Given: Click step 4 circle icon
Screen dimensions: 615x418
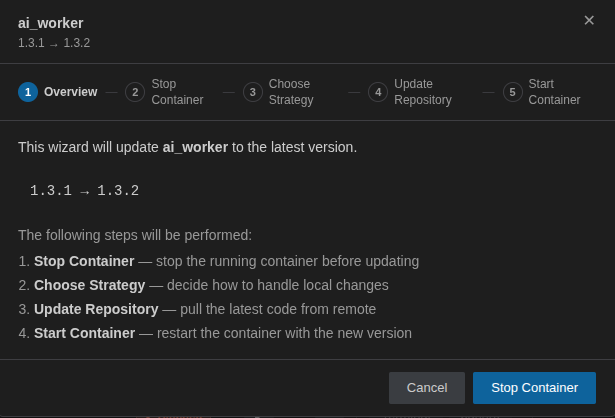Looking at the screenshot, I should [x=378, y=92].
